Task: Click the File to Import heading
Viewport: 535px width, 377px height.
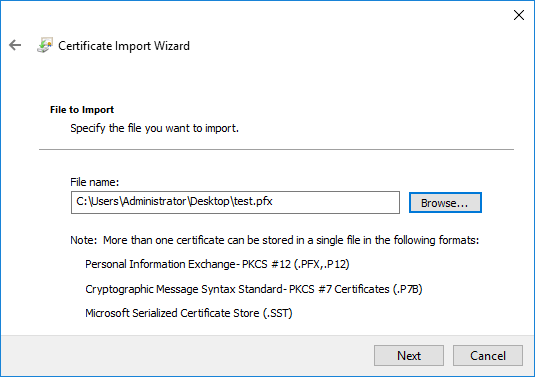Action: (x=82, y=110)
